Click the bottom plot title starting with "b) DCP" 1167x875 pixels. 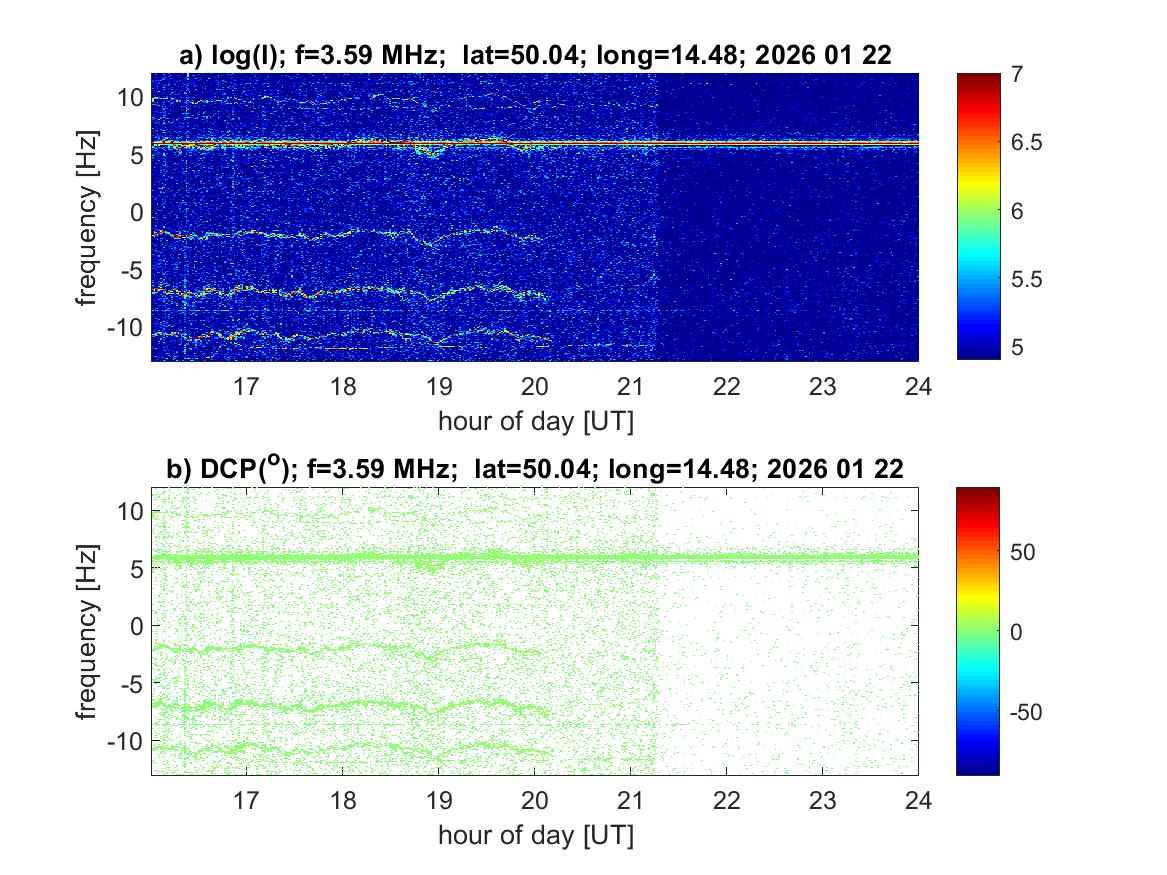(535, 469)
